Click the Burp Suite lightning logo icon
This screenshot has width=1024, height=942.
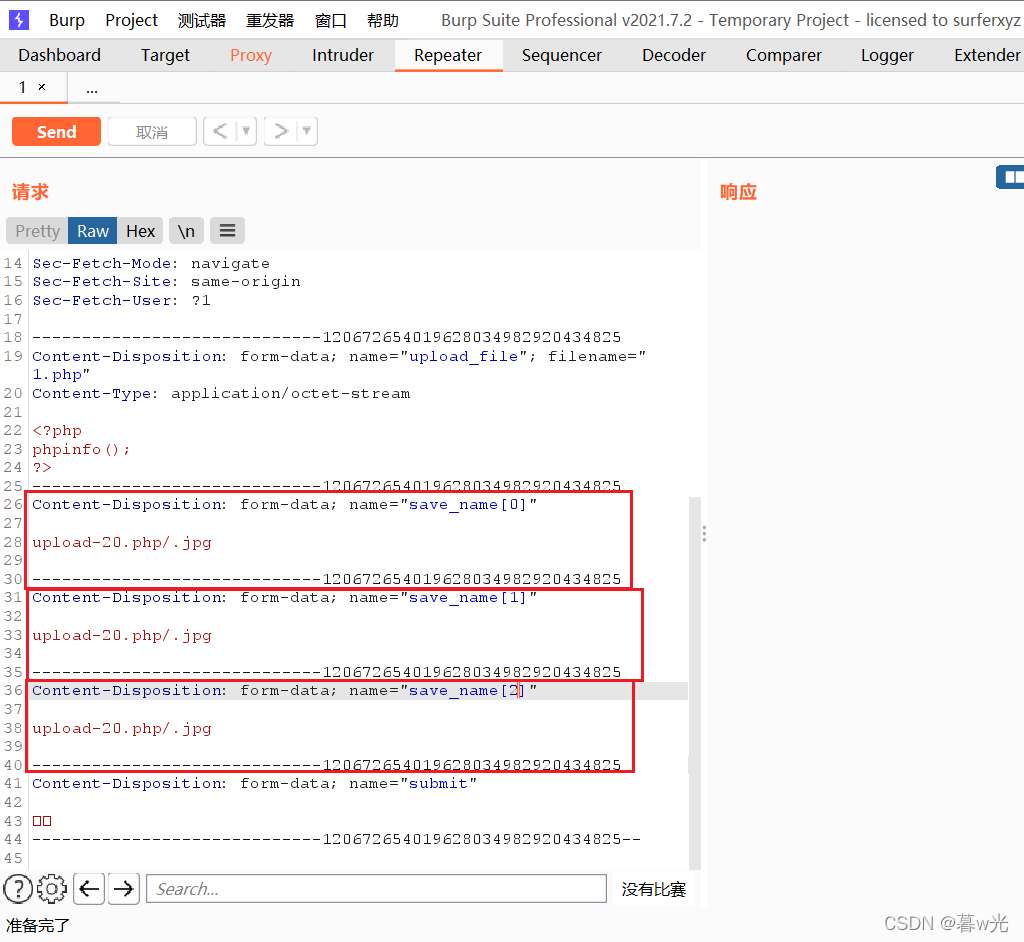pos(19,20)
